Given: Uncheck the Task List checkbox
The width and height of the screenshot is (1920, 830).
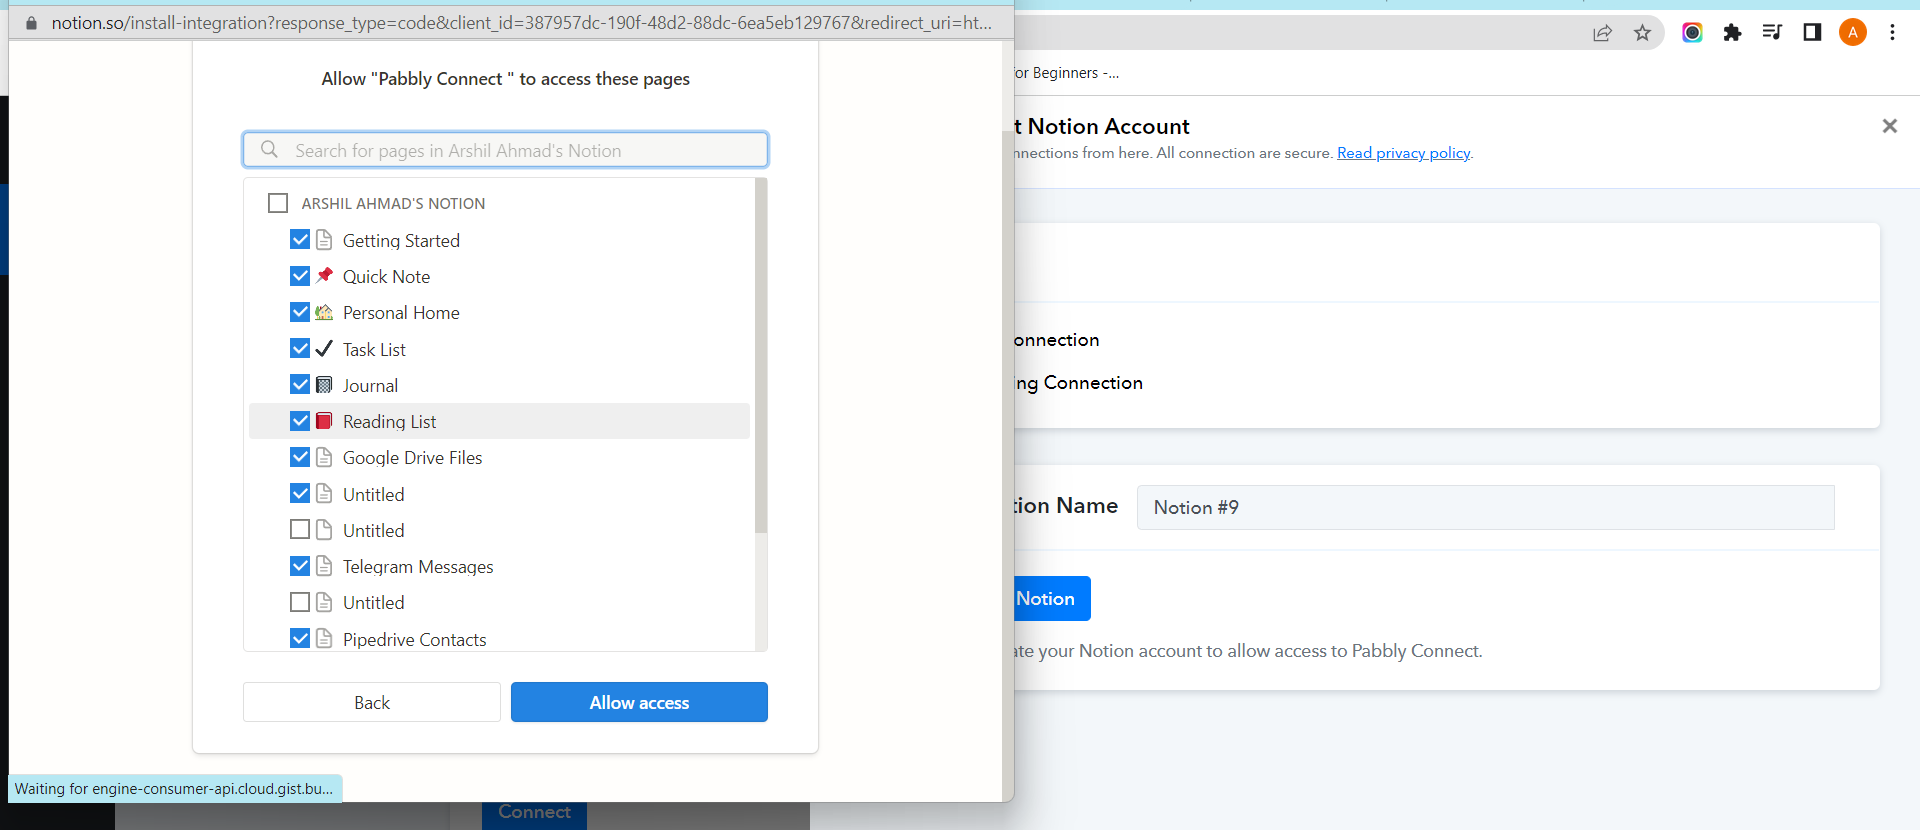Looking at the screenshot, I should point(300,349).
